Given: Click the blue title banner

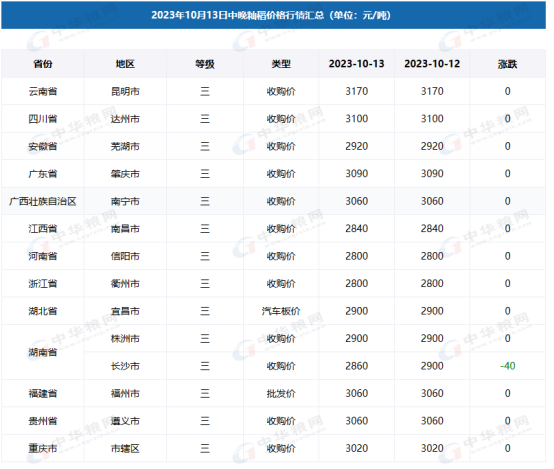Looking at the screenshot, I should click(273, 15).
